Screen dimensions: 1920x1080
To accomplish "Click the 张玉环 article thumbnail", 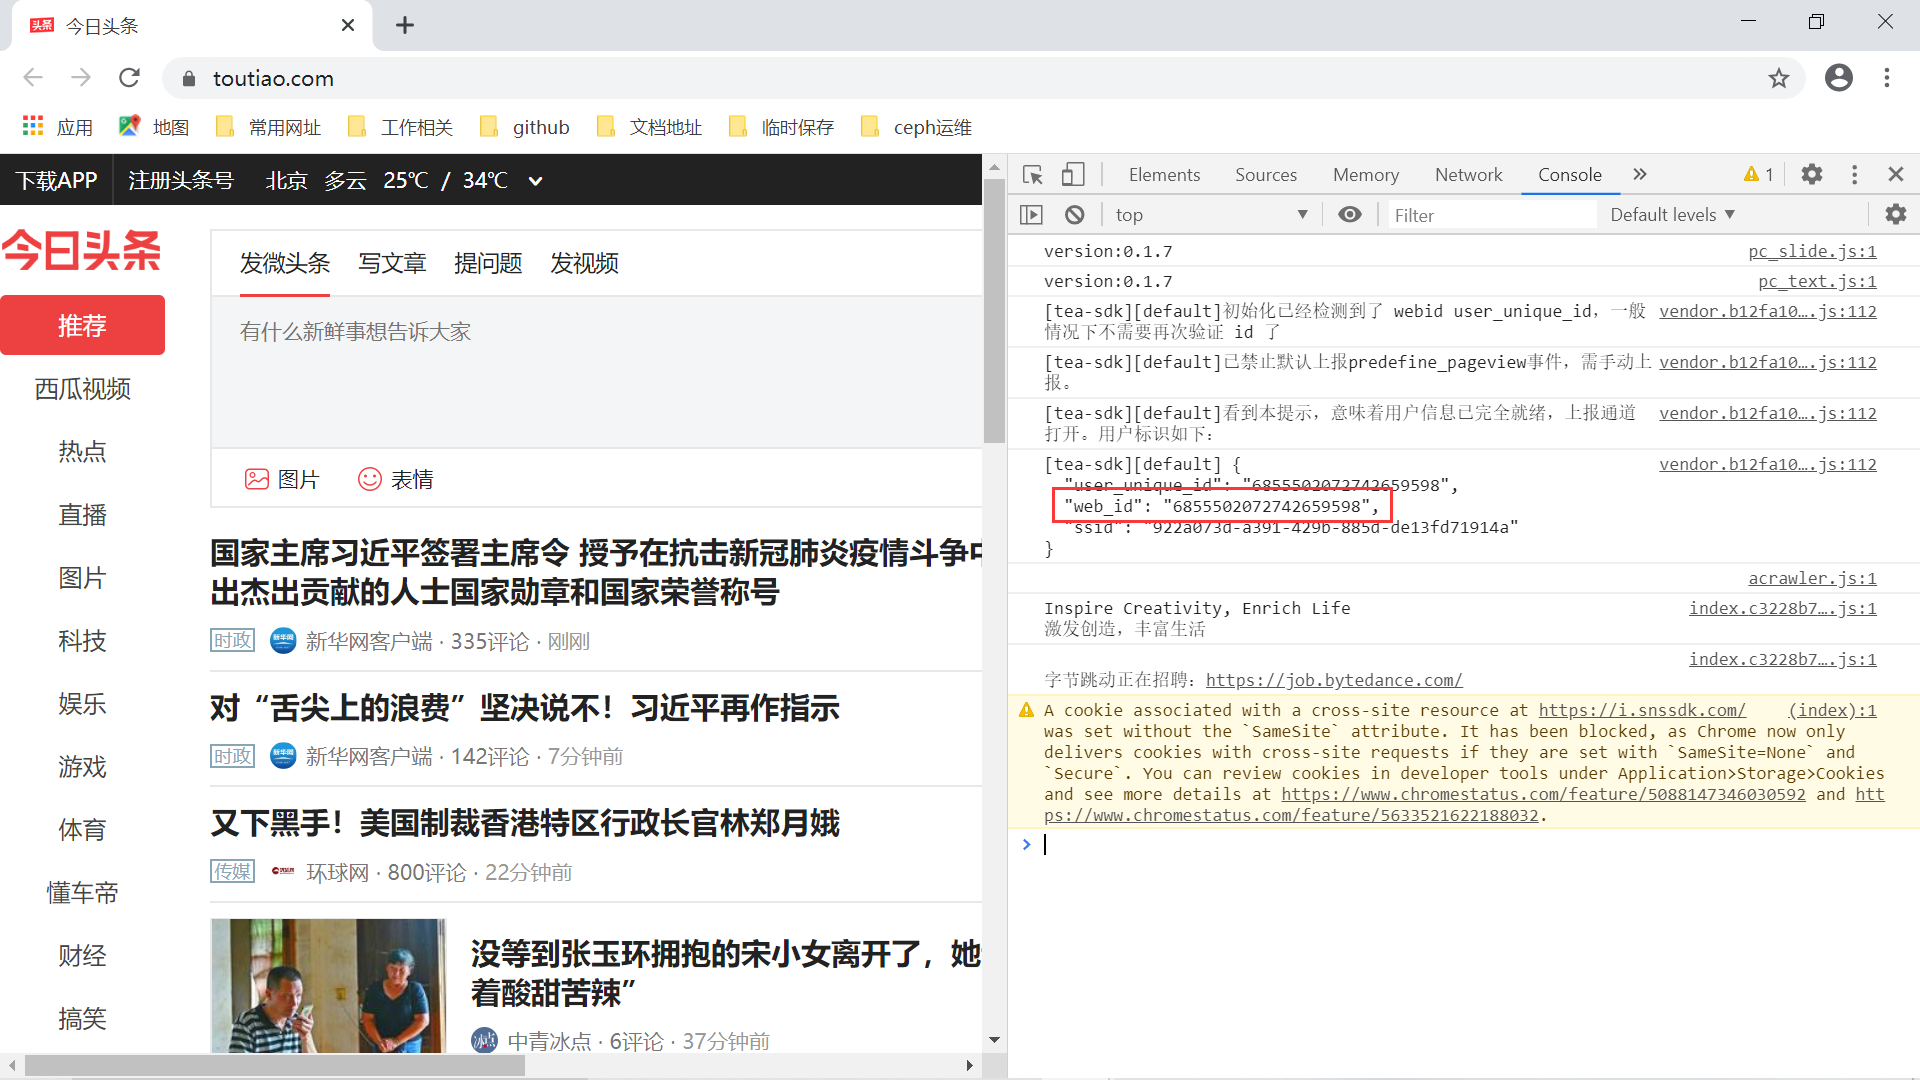I will (x=329, y=986).
